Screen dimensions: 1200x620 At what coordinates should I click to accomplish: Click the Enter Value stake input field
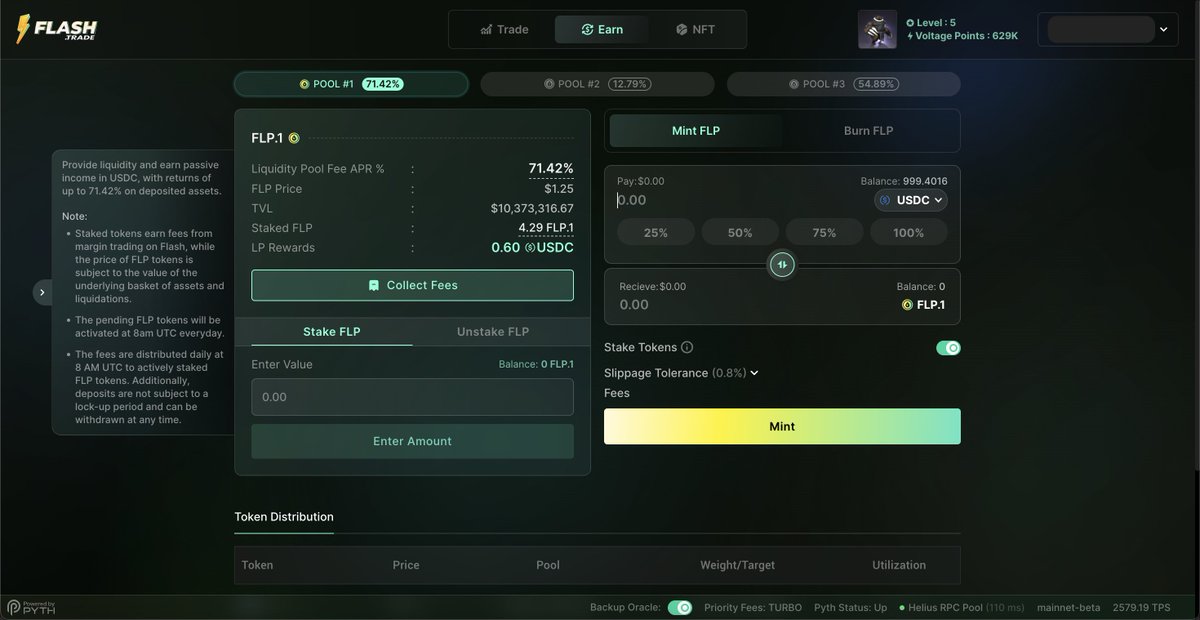(x=412, y=397)
